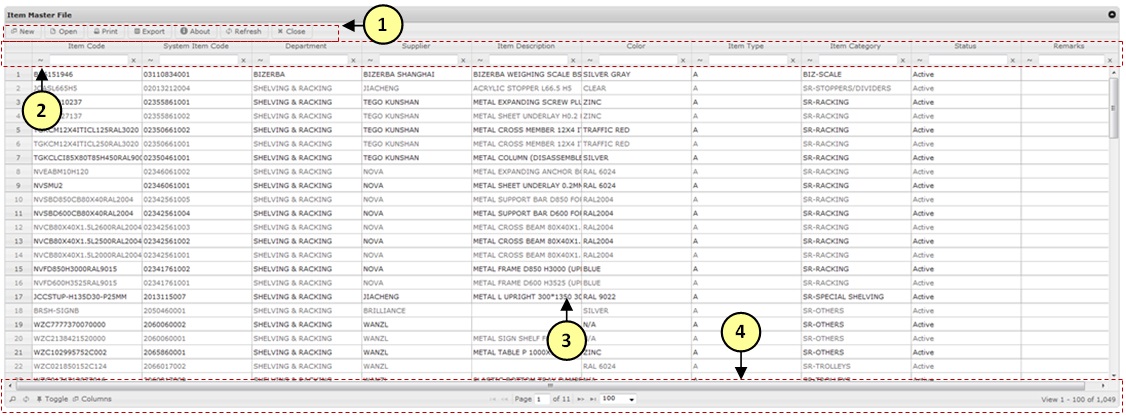The image size is (1126, 418).
Task: Refresh the Item Master File grid
Action: (x=243, y=31)
